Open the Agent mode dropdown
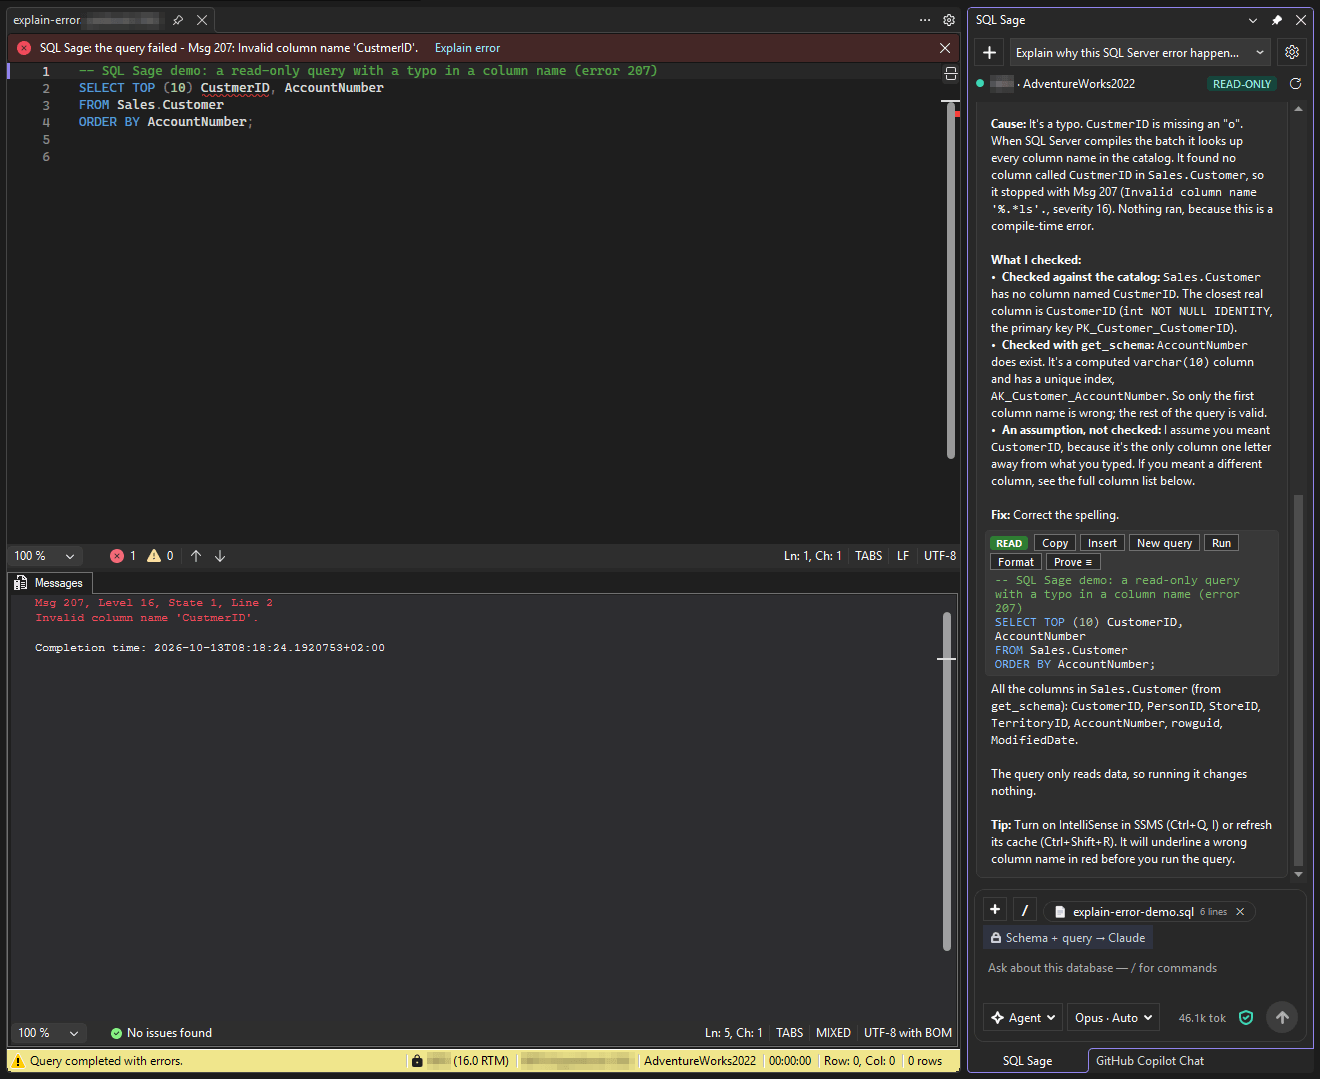 1023,1018
